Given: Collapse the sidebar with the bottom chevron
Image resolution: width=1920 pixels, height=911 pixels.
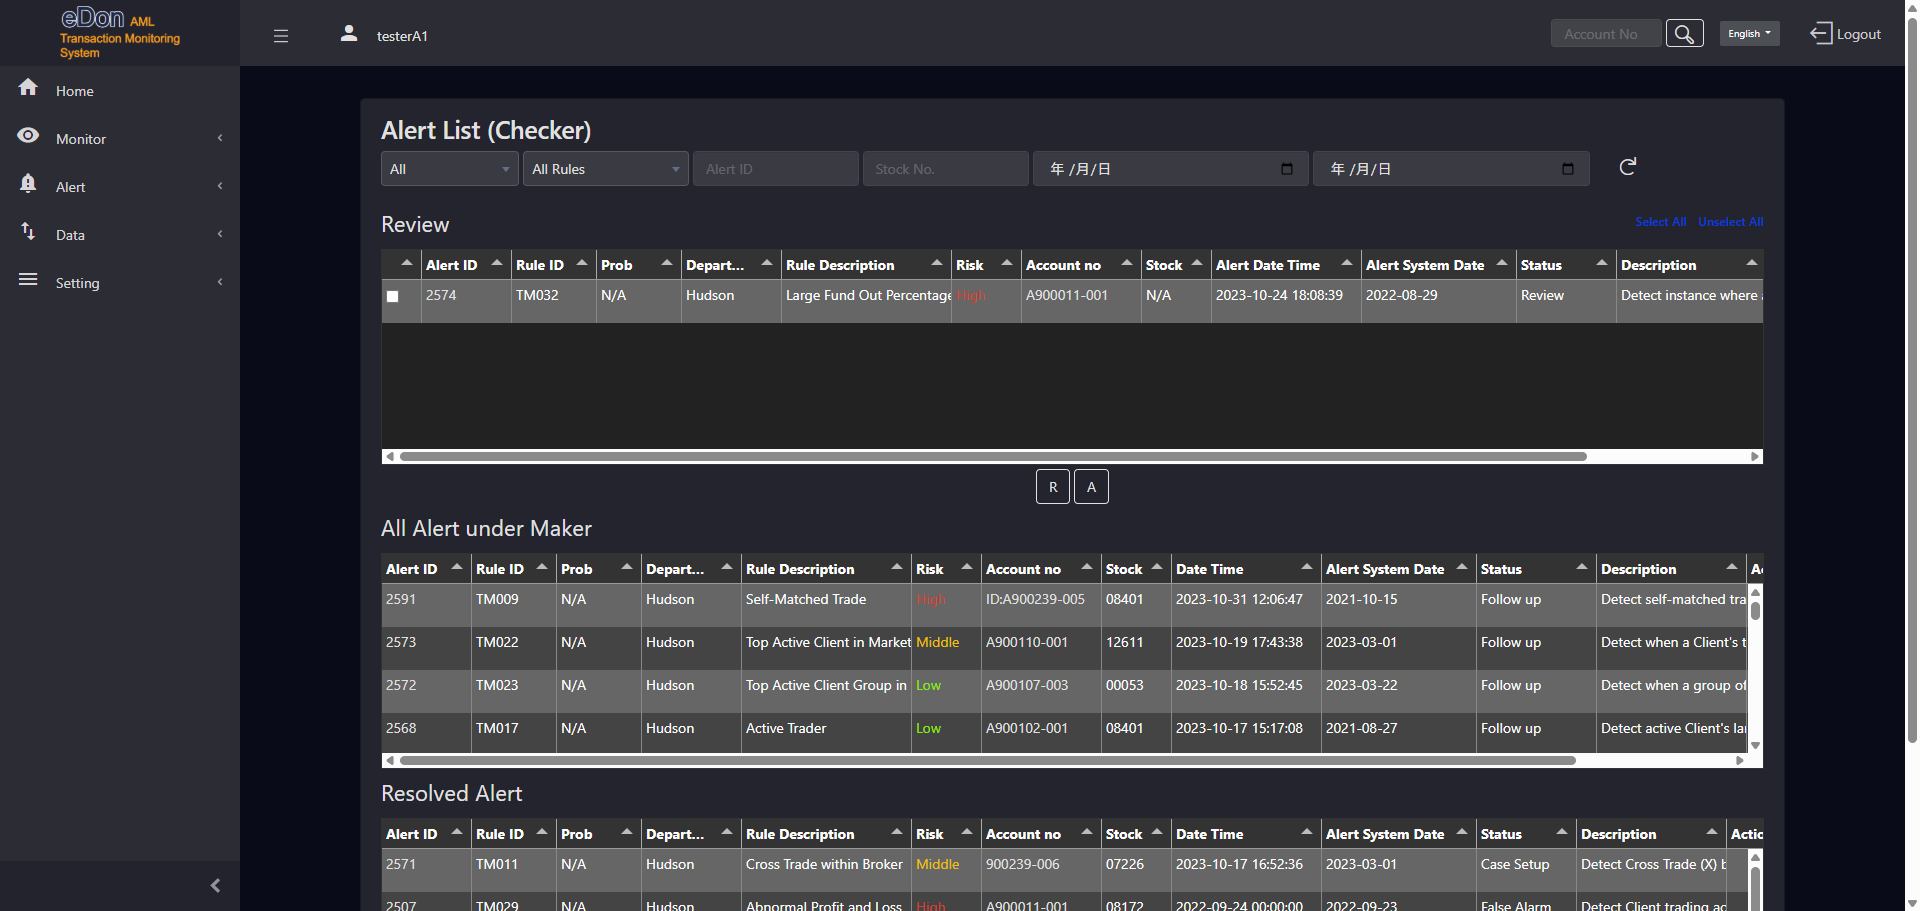Looking at the screenshot, I should 214,885.
